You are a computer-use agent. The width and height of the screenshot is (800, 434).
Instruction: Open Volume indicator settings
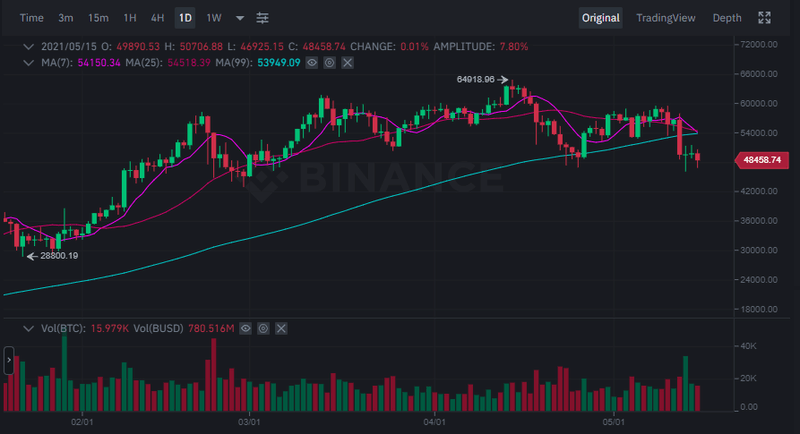click(x=263, y=328)
